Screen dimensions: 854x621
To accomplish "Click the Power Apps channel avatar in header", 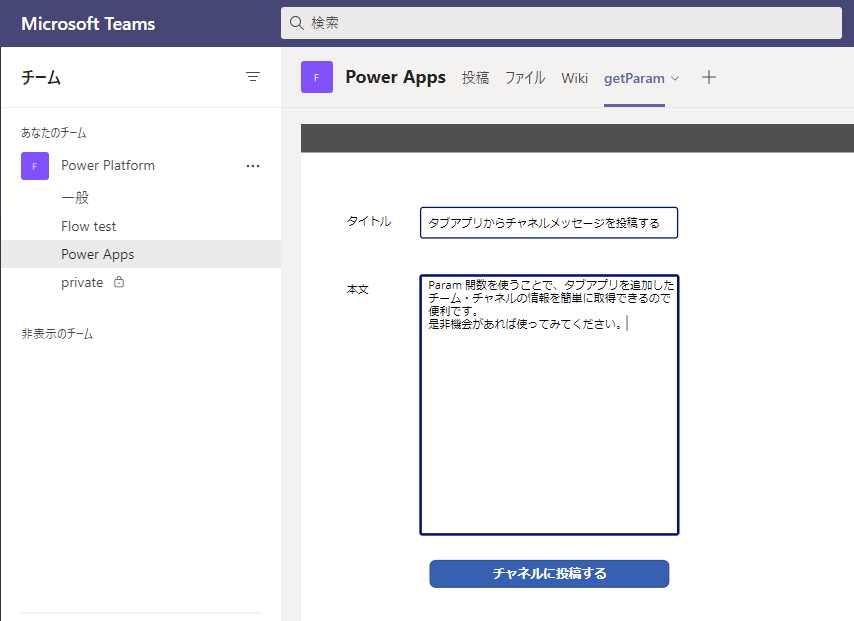I will [317, 77].
